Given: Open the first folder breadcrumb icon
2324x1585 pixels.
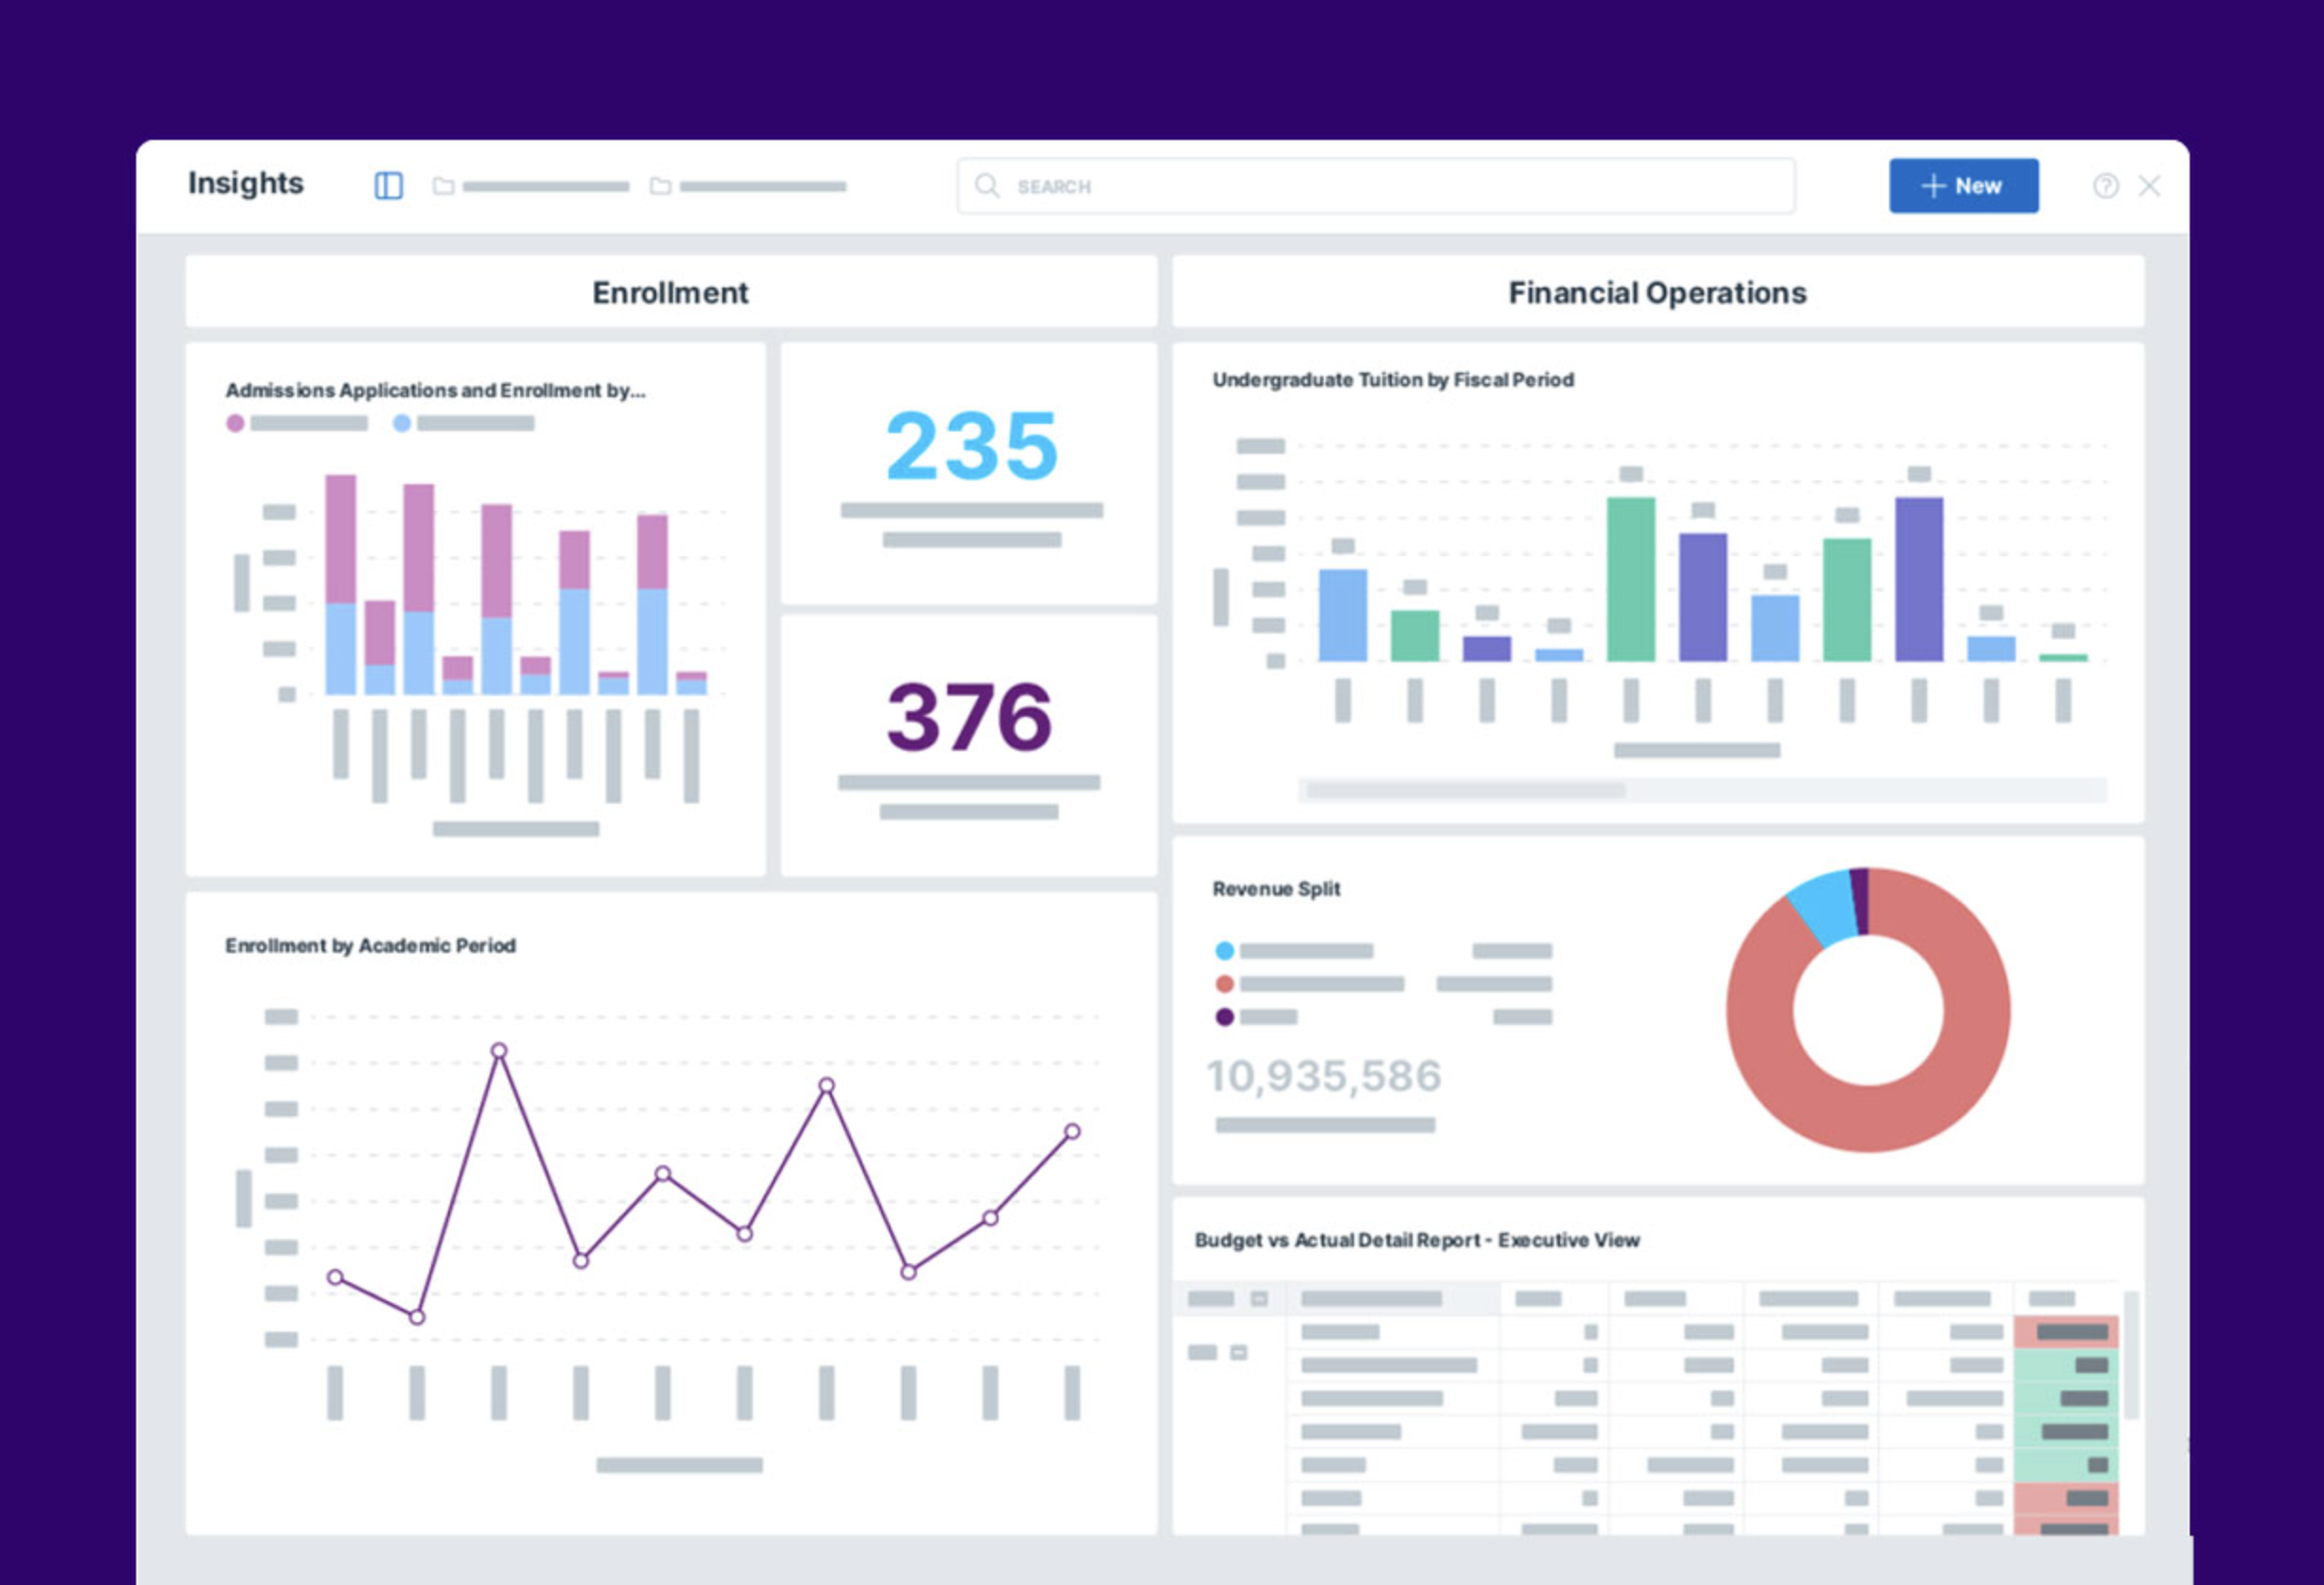Looking at the screenshot, I should click(x=443, y=186).
